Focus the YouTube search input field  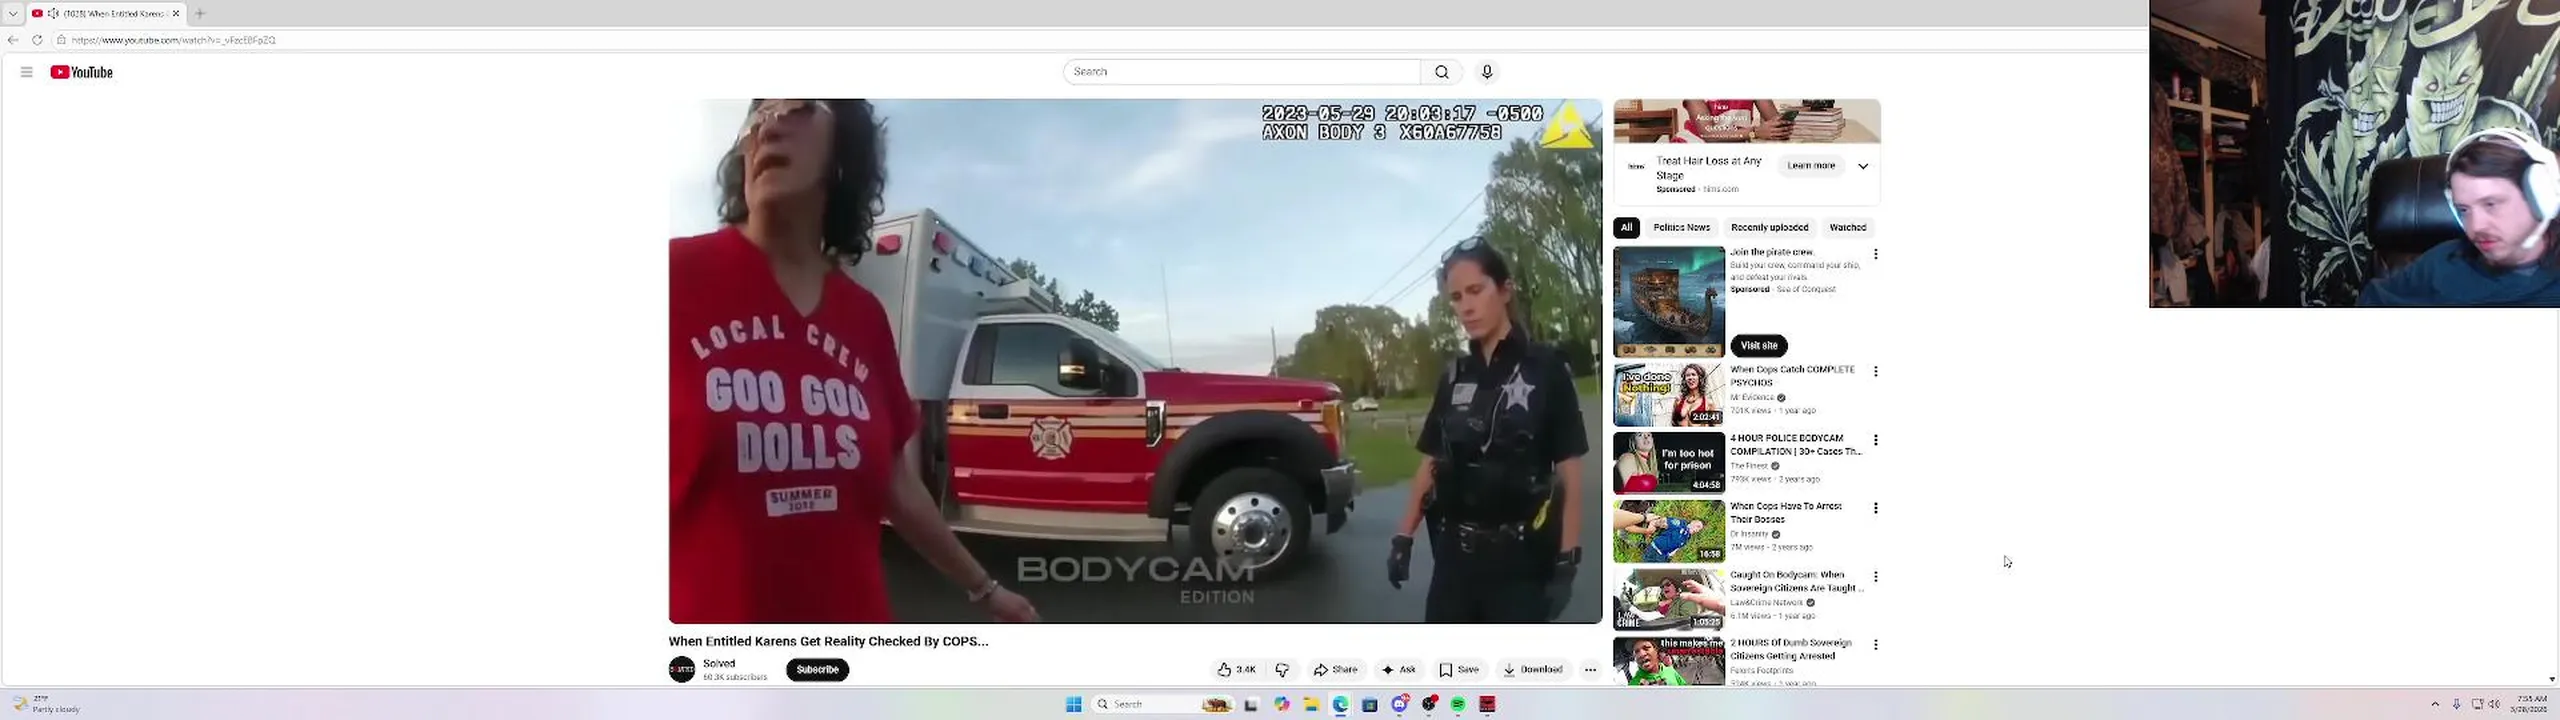[1241, 72]
